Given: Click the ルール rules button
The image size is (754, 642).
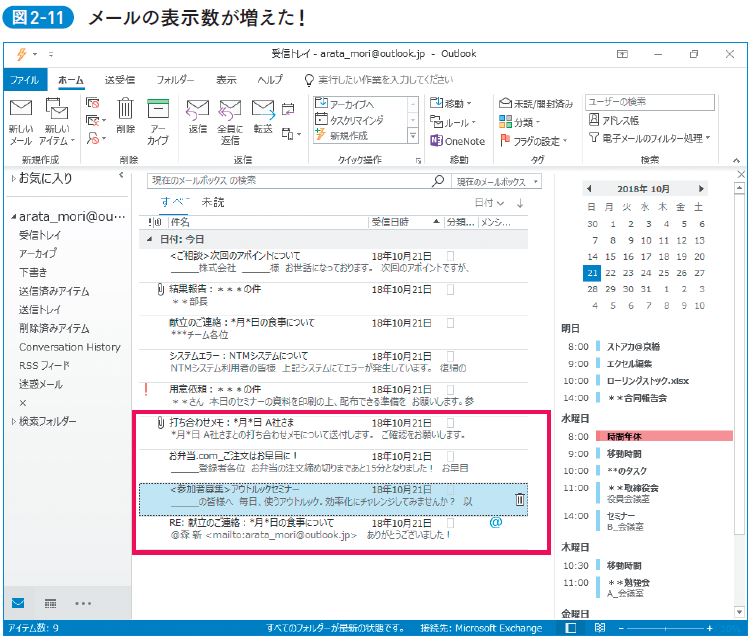Looking at the screenshot, I should (452, 122).
